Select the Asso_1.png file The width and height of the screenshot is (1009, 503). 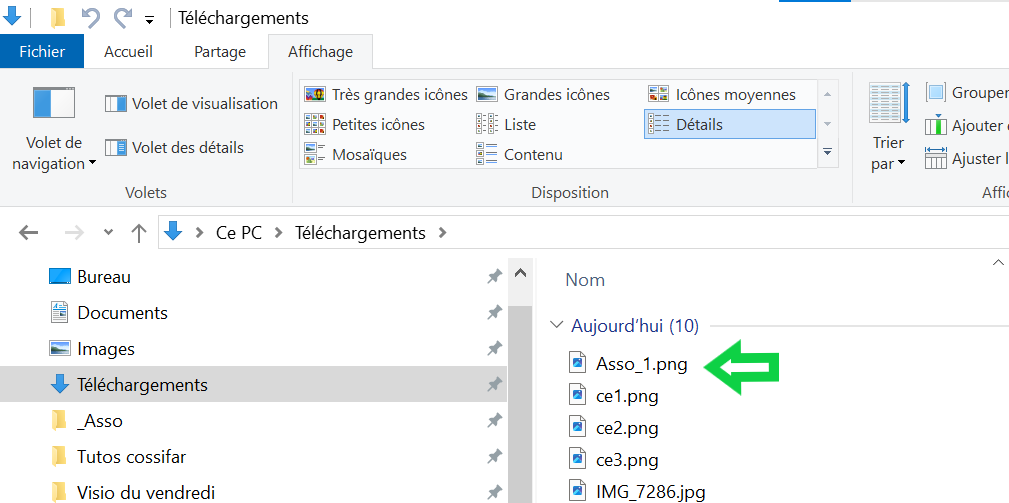point(641,364)
